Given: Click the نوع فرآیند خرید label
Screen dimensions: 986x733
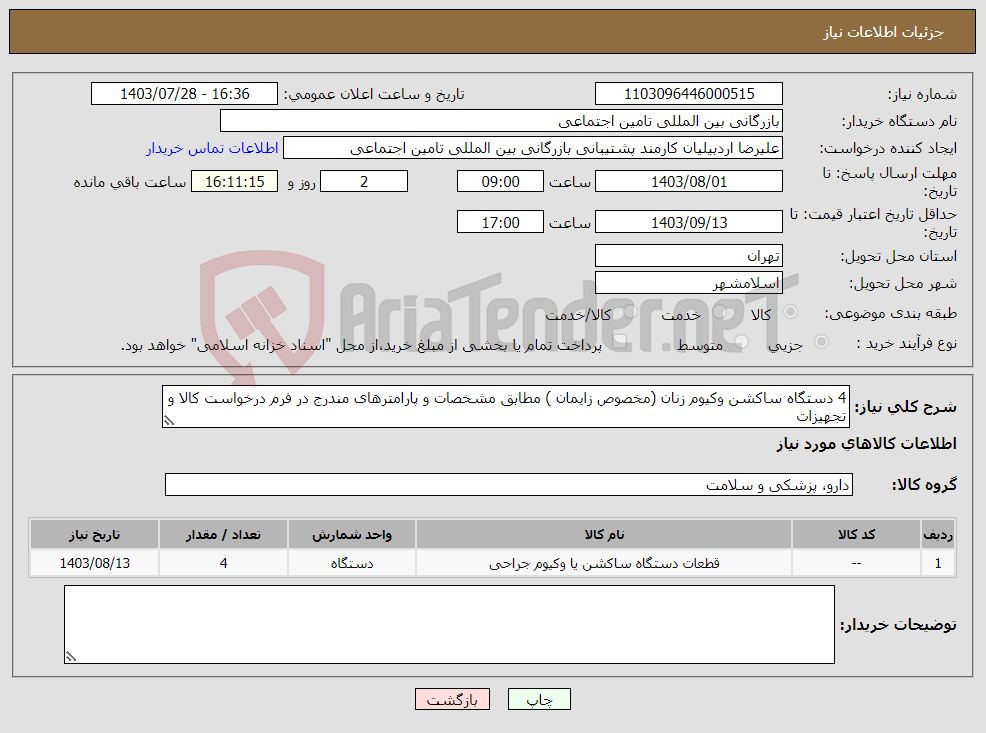Looking at the screenshot, I should point(907,343).
